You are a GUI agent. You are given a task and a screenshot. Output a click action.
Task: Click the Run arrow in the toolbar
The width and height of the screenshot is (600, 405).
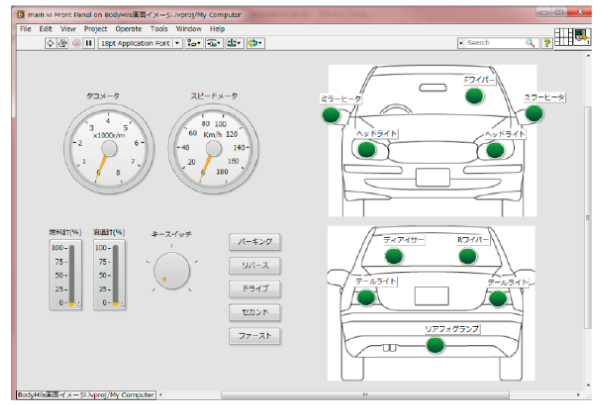[50, 43]
